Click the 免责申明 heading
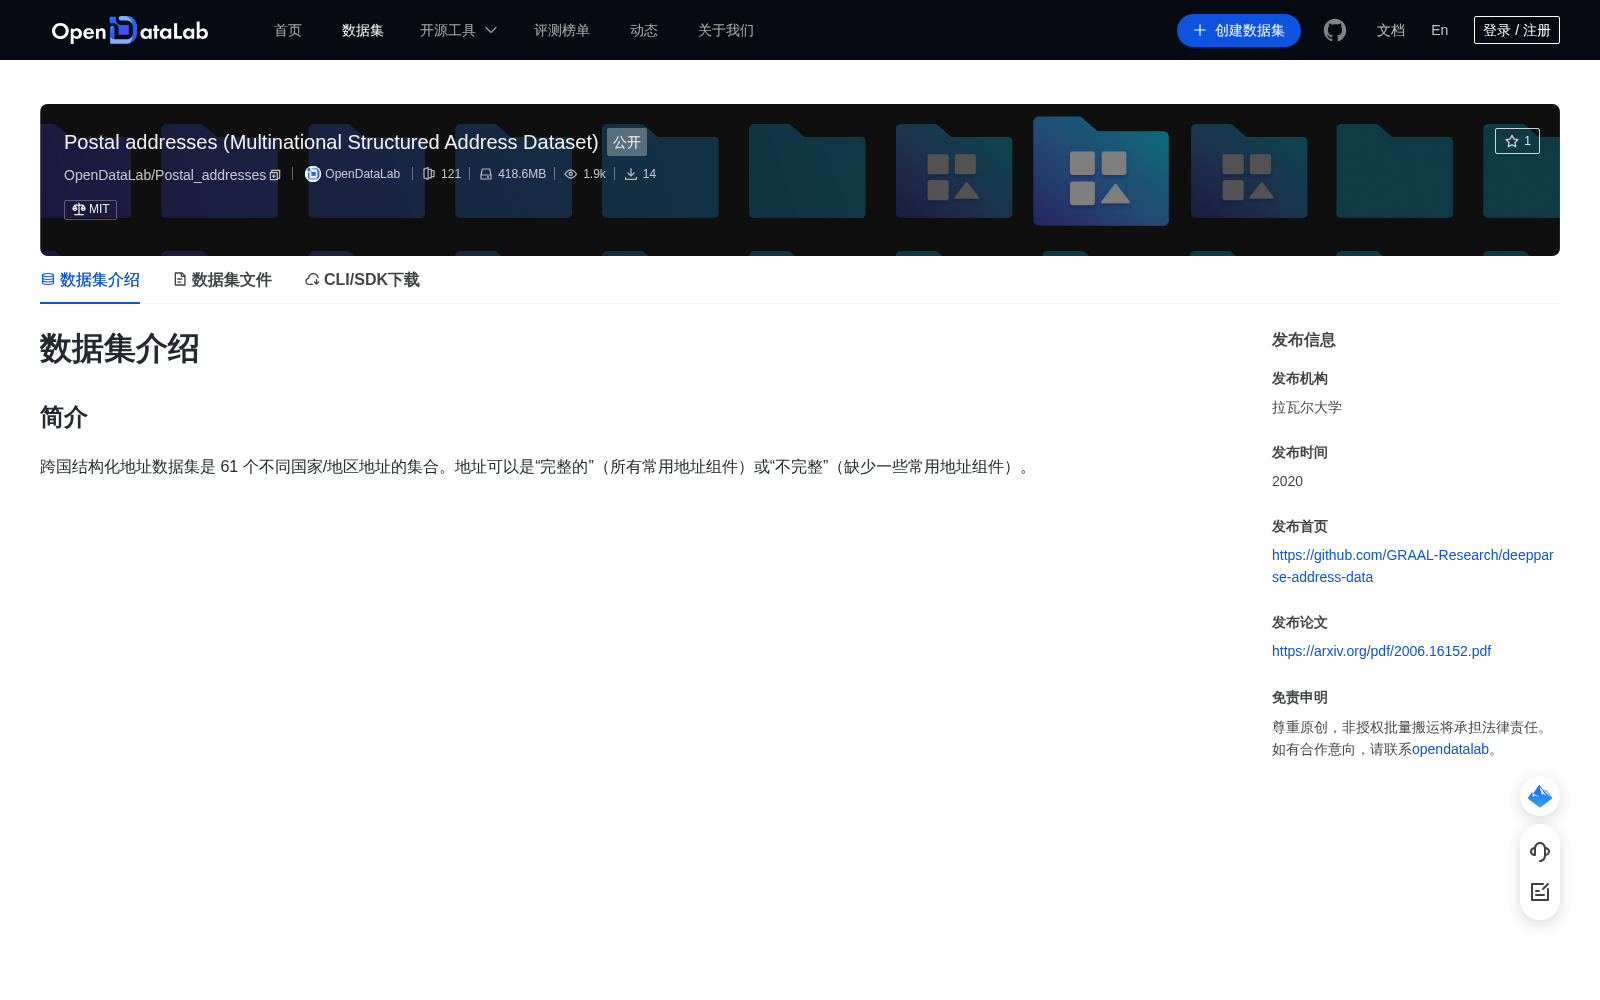The height and width of the screenshot is (1000, 1600). point(1300,697)
